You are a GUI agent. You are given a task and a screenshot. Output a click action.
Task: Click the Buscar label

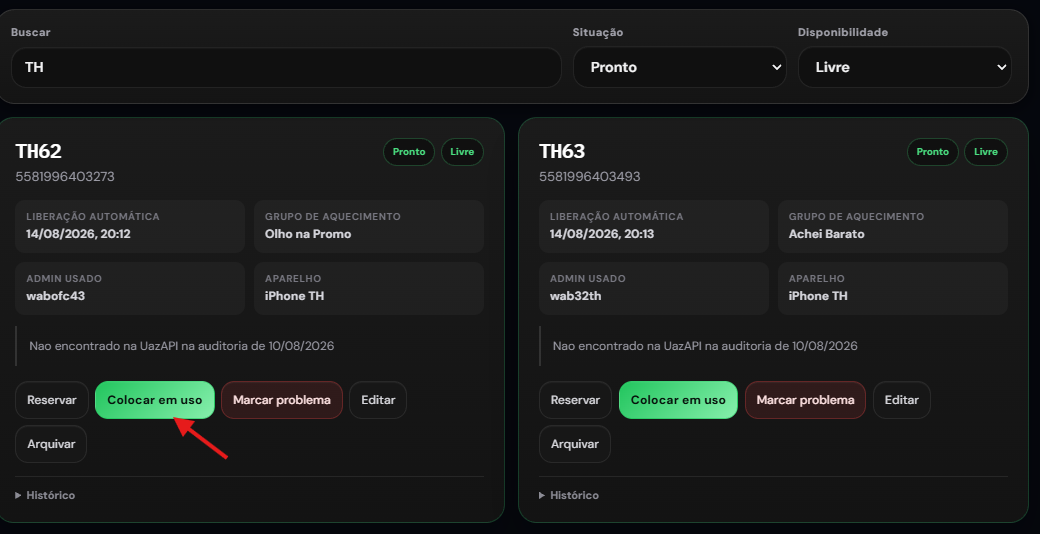click(31, 33)
